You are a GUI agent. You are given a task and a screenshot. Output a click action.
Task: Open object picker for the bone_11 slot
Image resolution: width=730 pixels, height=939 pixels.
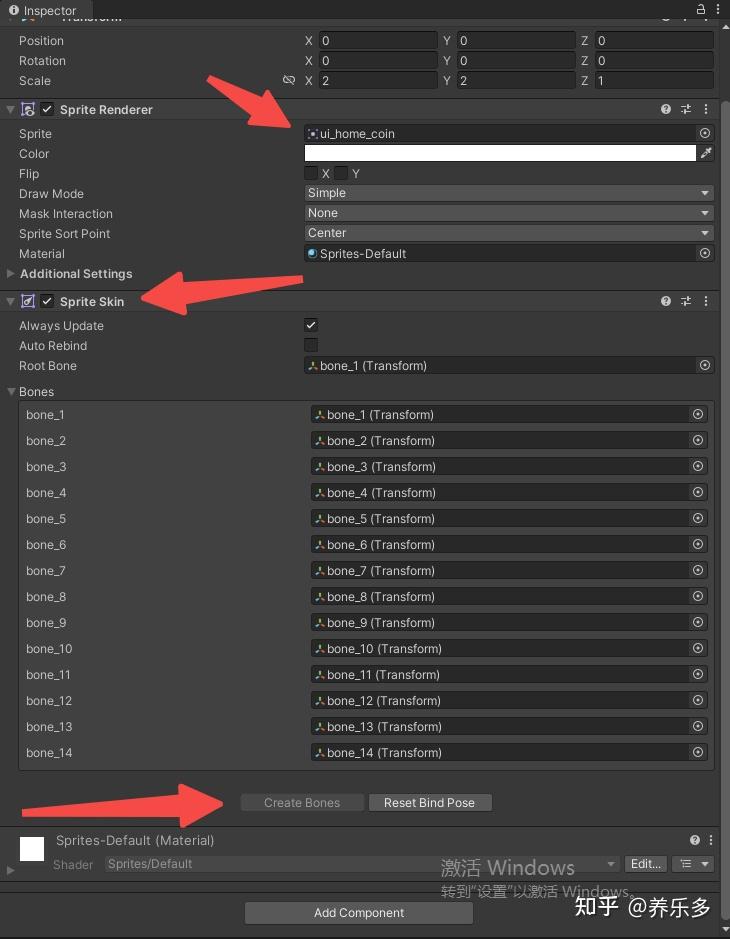698,674
